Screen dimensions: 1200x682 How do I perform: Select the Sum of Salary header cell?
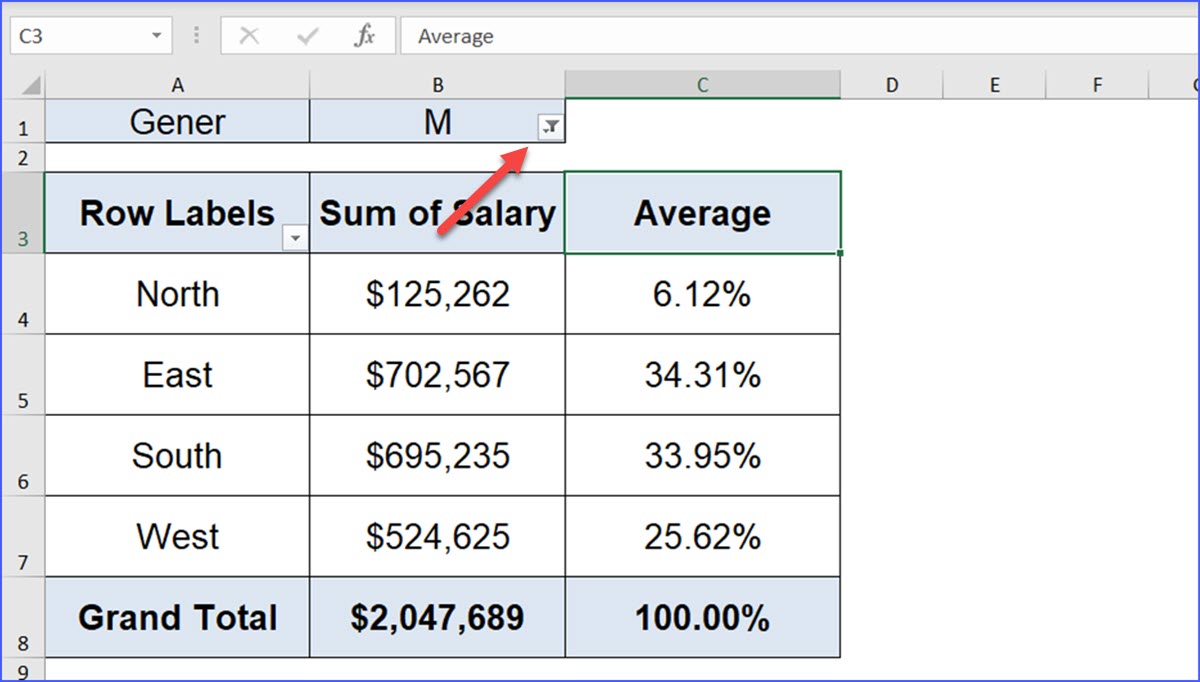437,213
